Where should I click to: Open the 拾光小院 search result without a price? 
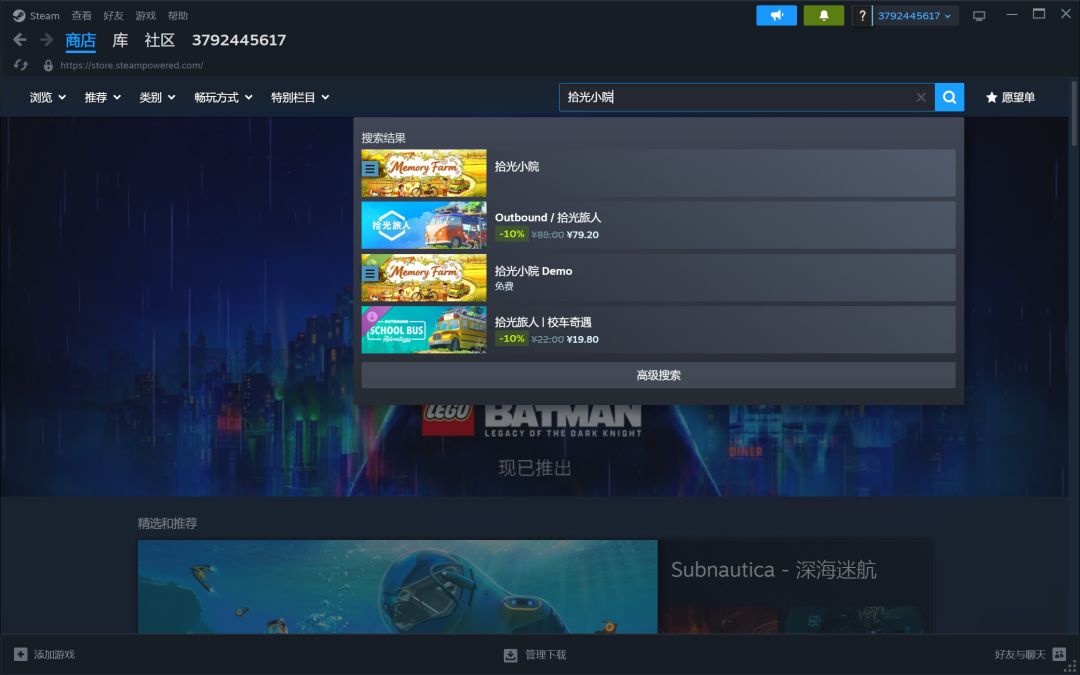[658, 173]
